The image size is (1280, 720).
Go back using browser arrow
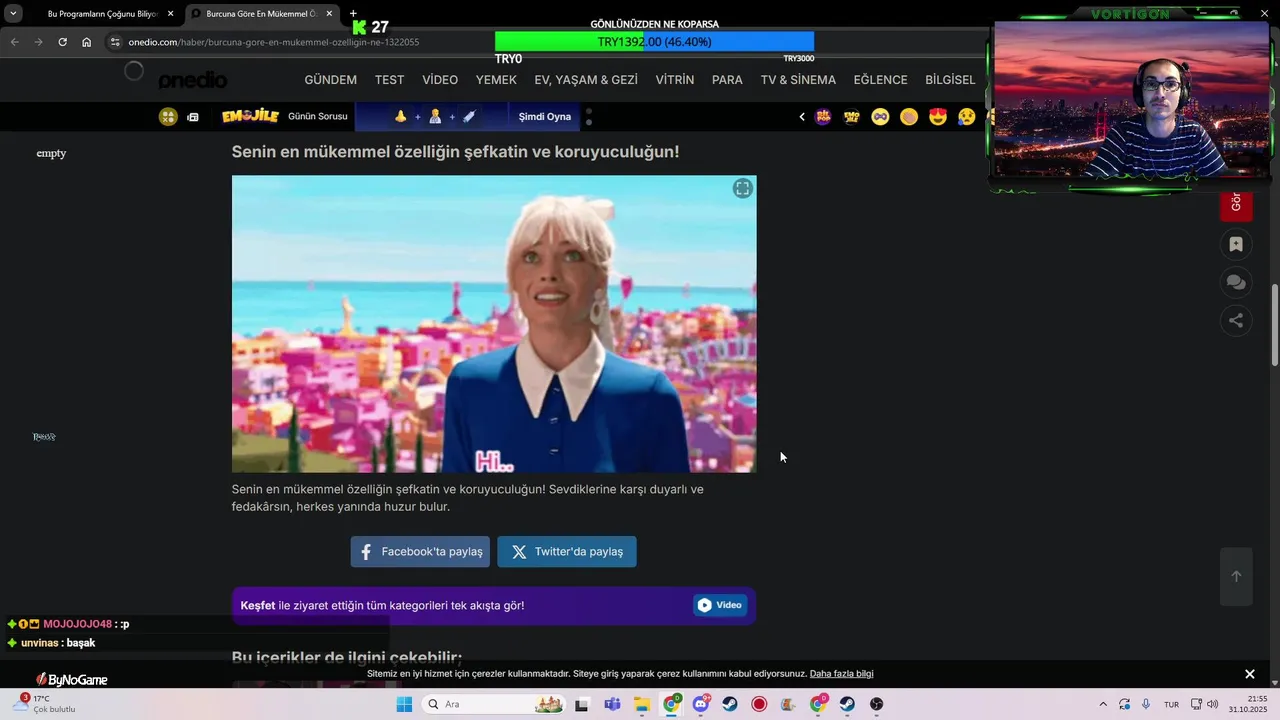point(14,42)
